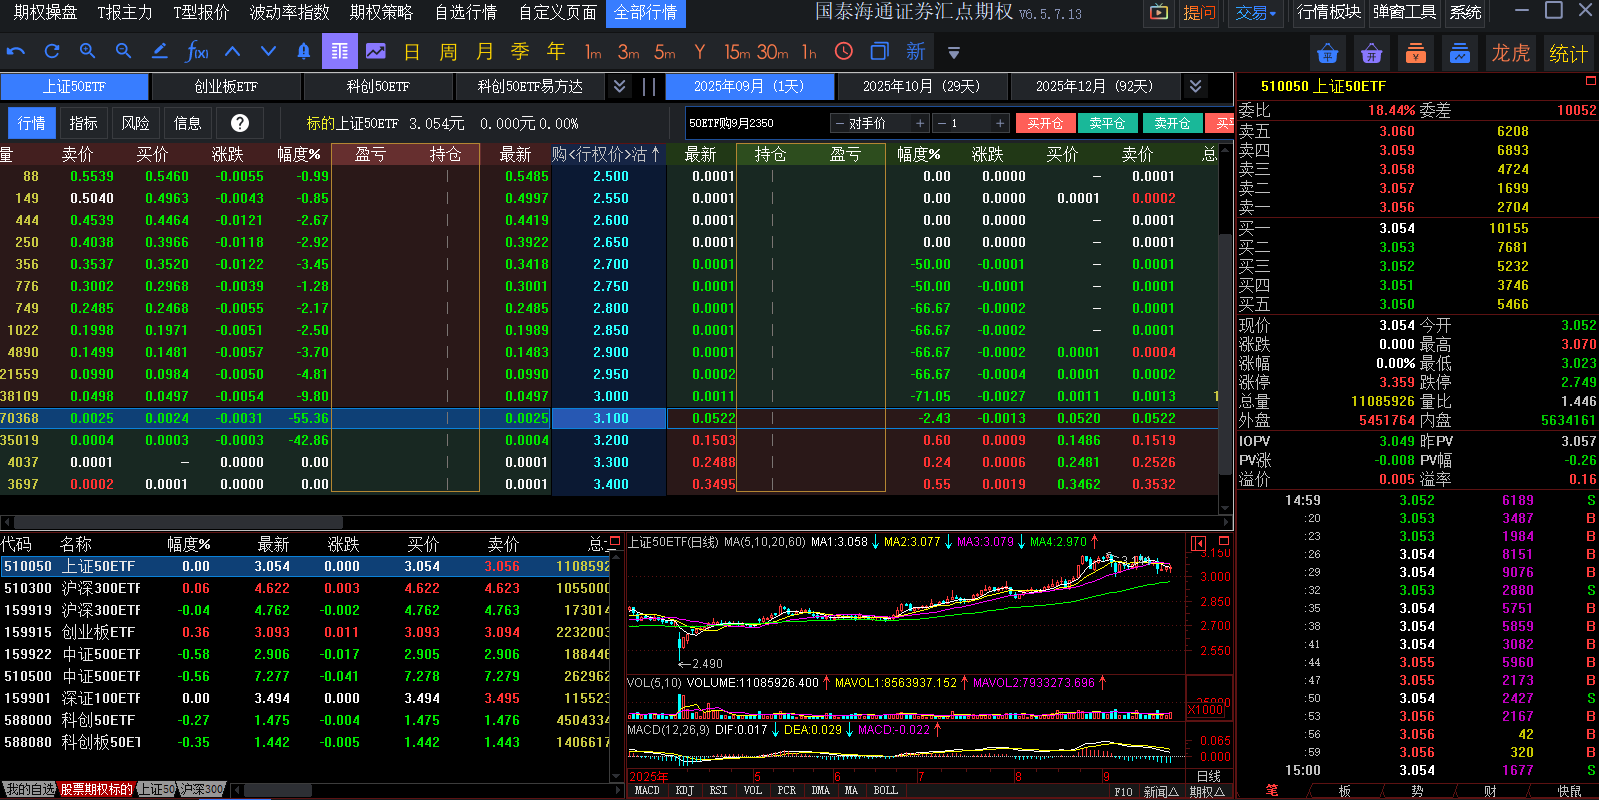Toggle the weekly 周 period
The image size is (1599, 800).
pyautogui.click(x=448, y=51)
